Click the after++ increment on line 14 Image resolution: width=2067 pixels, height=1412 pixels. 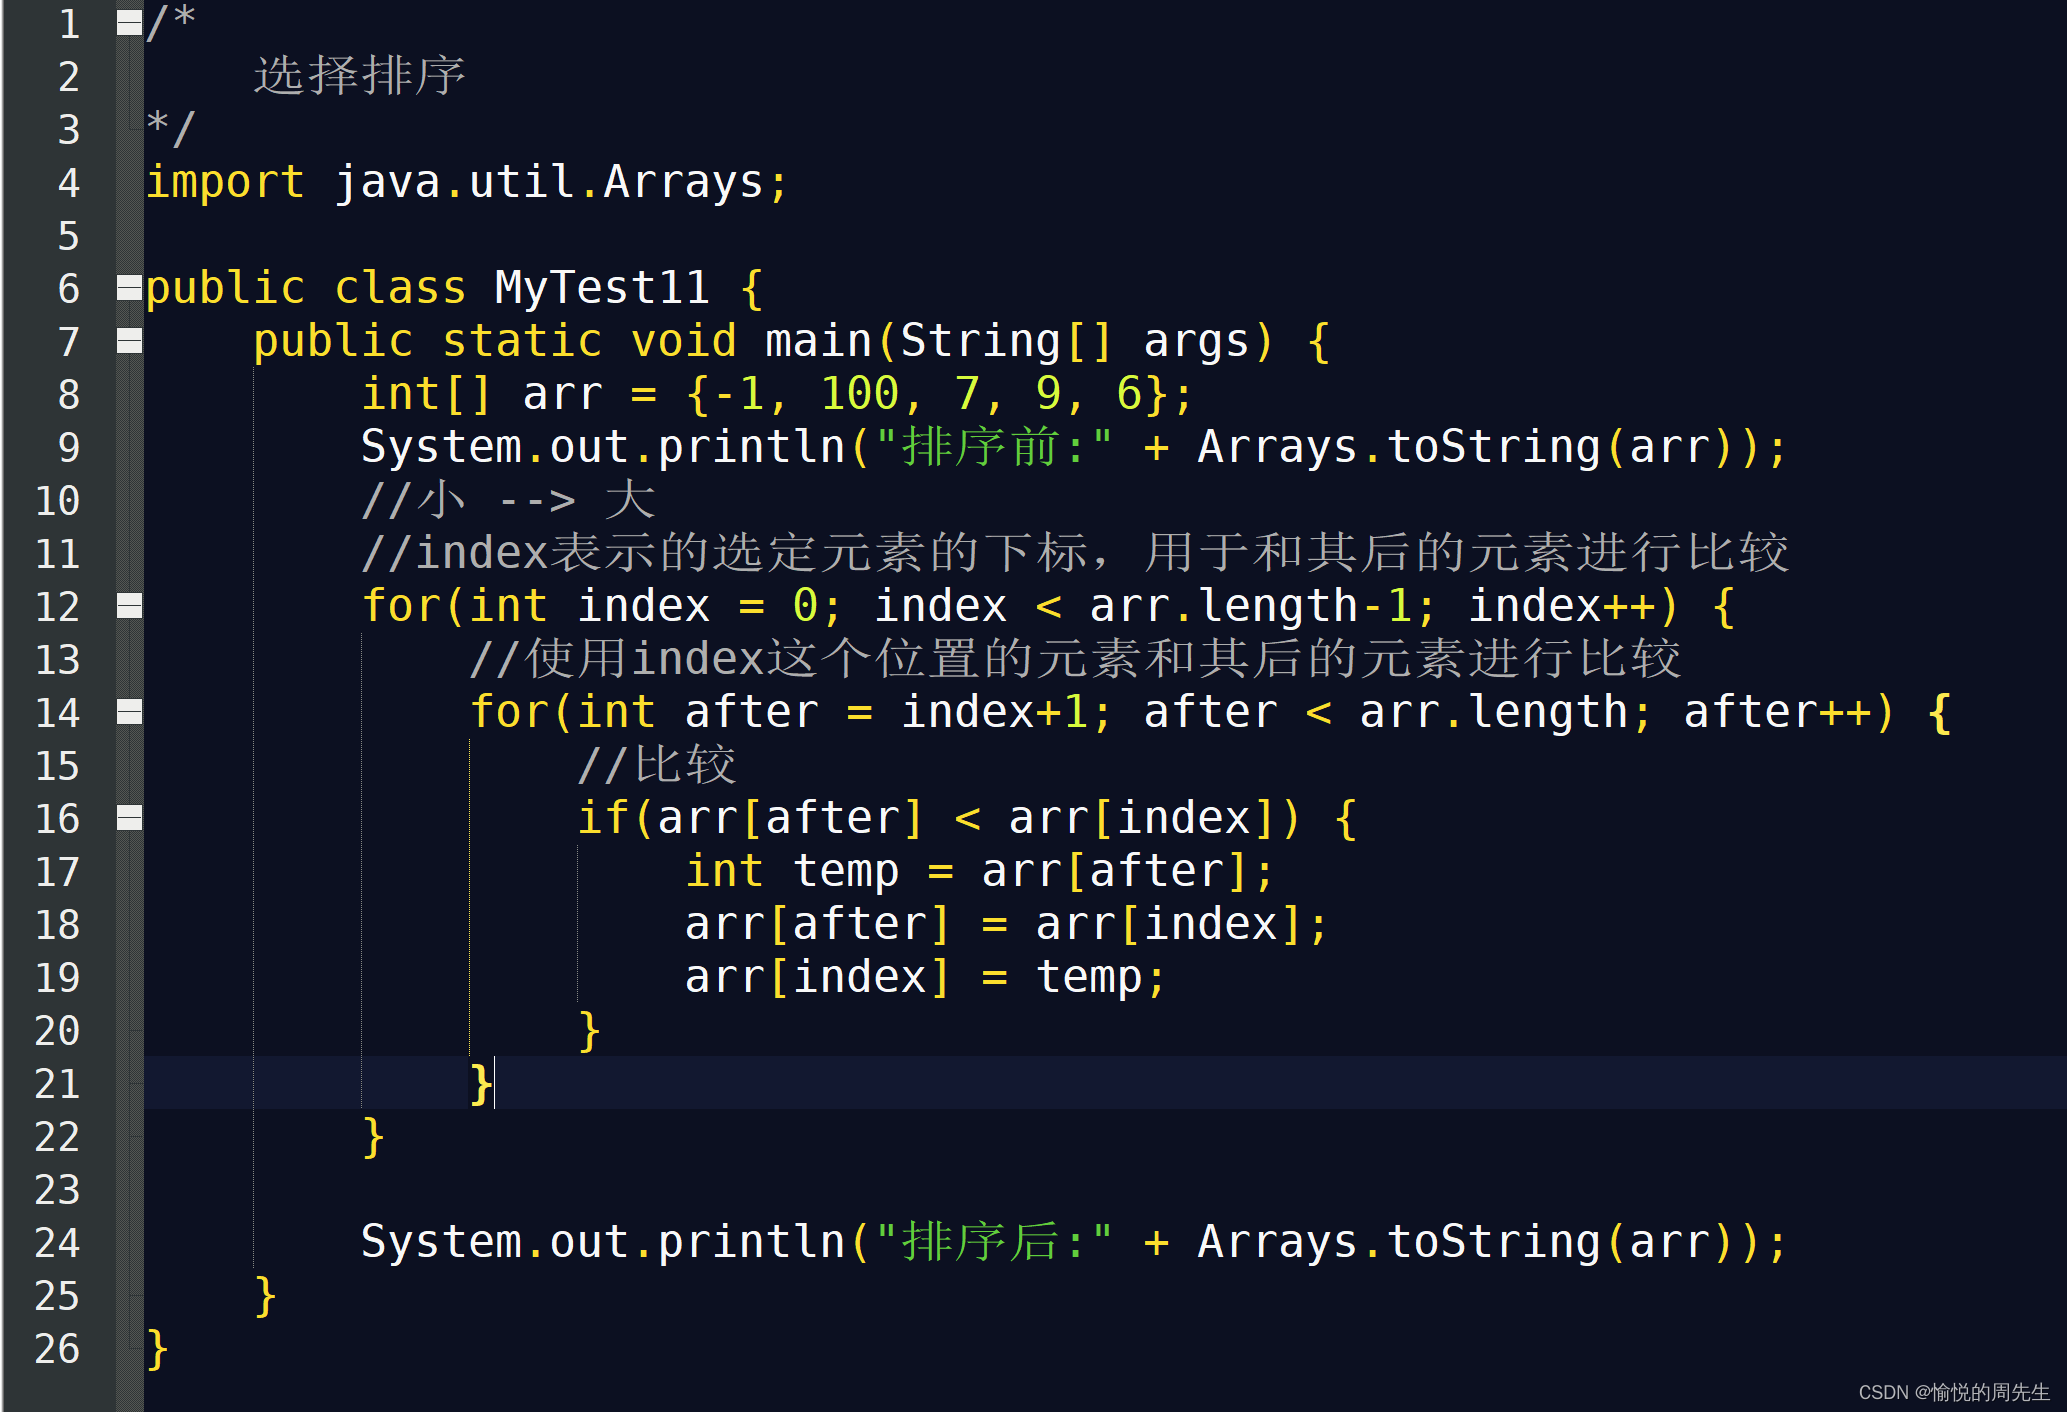point(1776,712)
